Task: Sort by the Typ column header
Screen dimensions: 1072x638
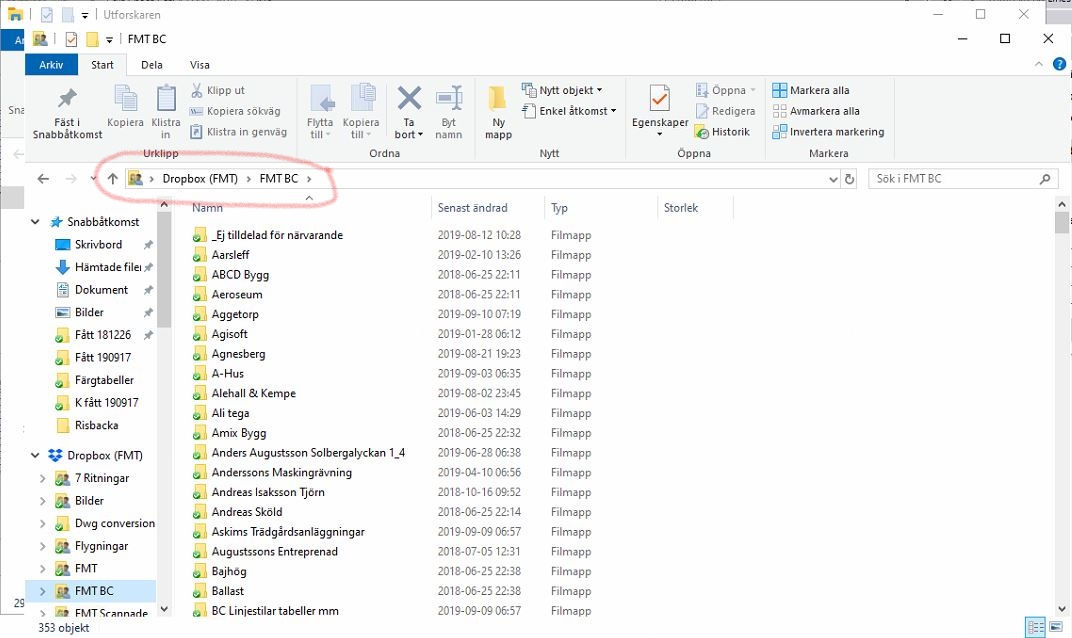Action: tap(559, 208)
